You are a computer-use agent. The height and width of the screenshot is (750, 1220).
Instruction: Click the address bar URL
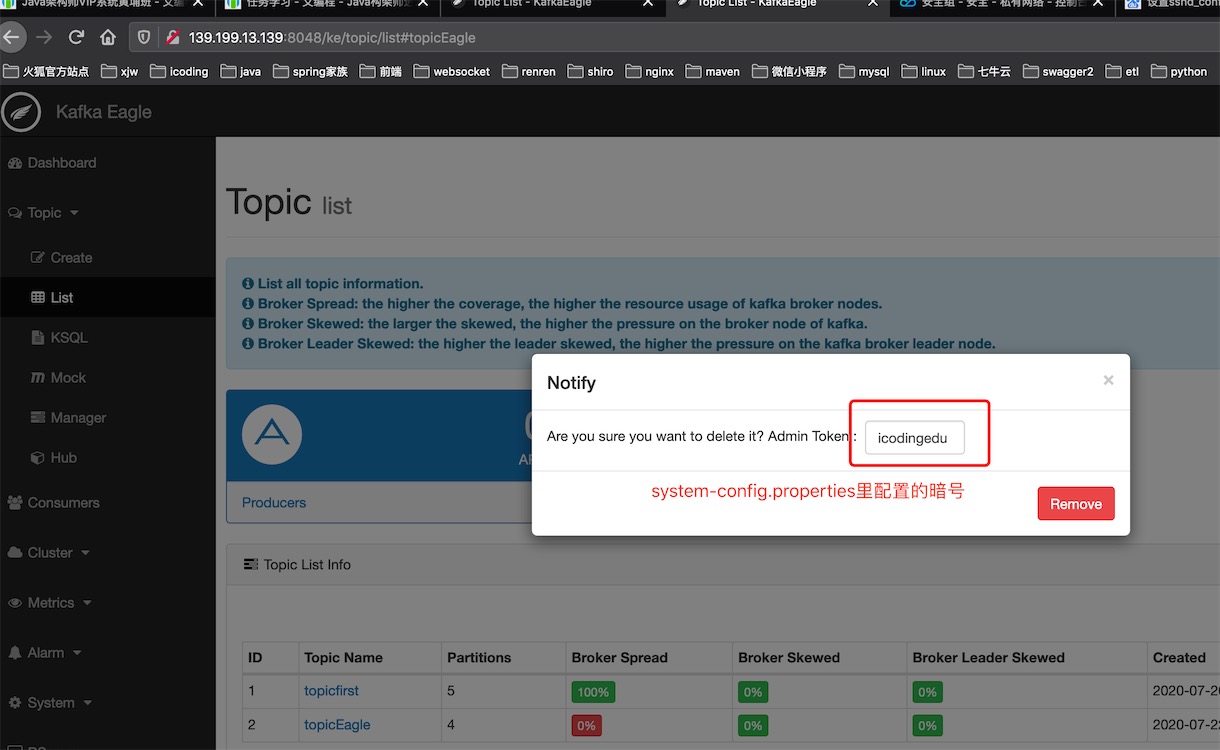pos(332,38)
